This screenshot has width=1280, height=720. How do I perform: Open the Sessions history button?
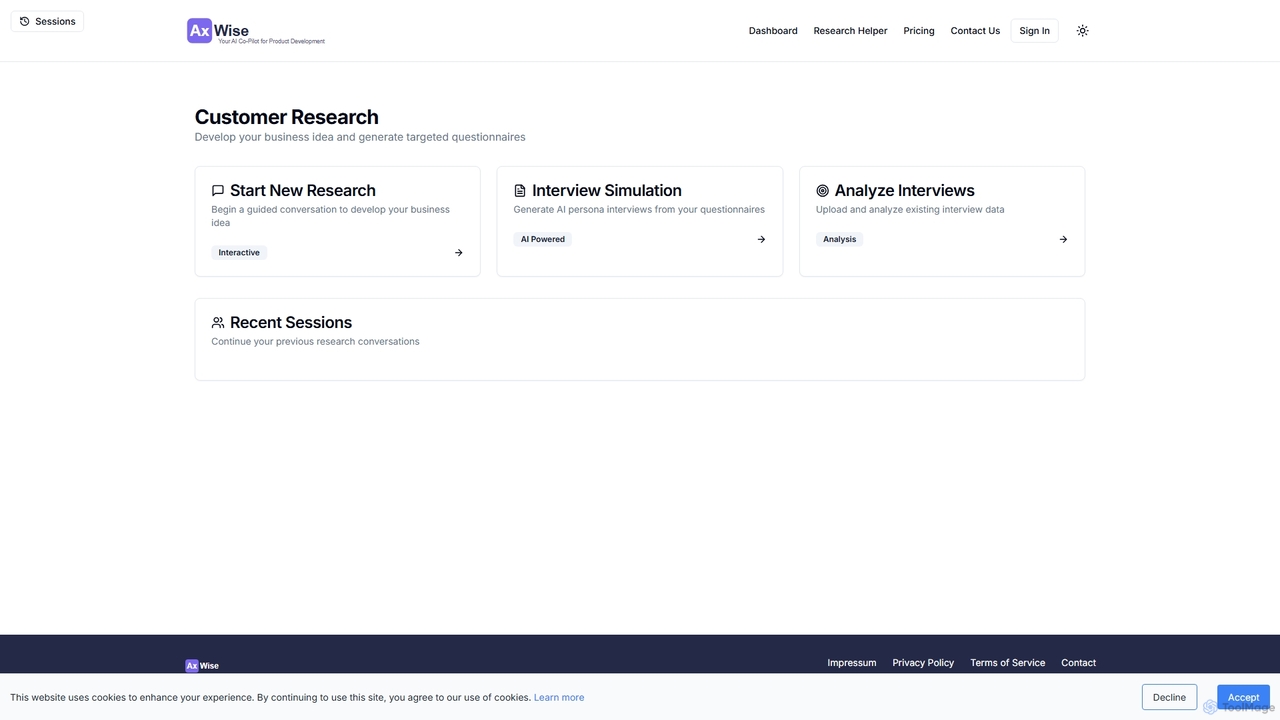[x=47, y=21]
